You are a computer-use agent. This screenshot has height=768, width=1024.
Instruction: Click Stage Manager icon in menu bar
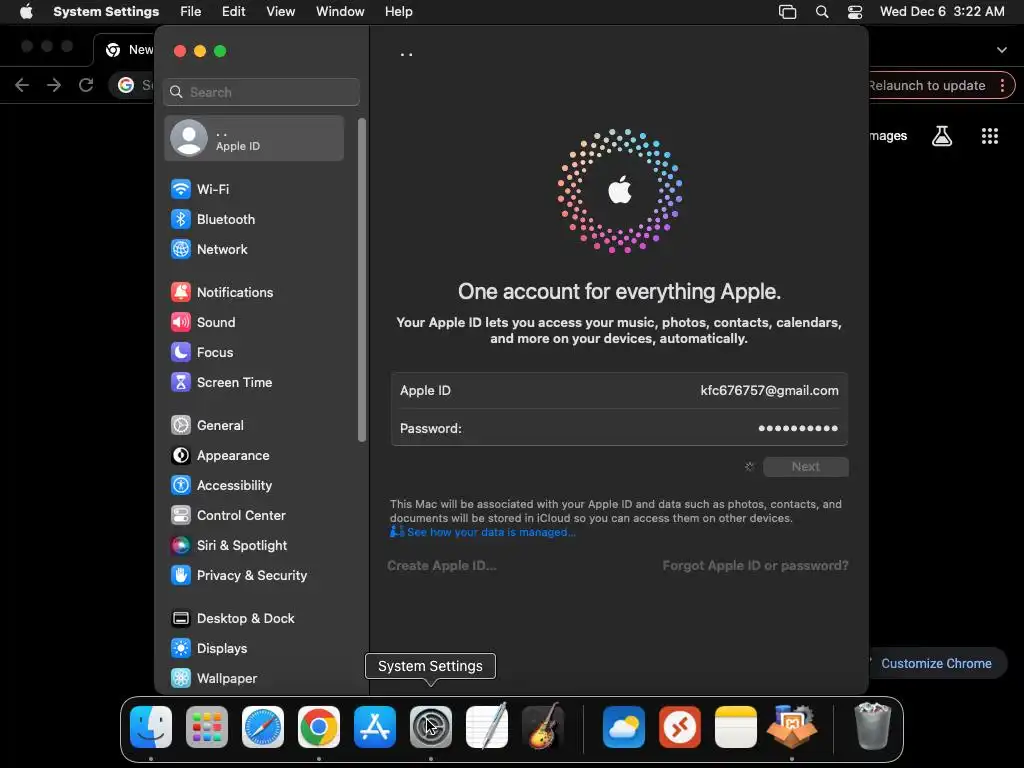click(x=788, y=12)
